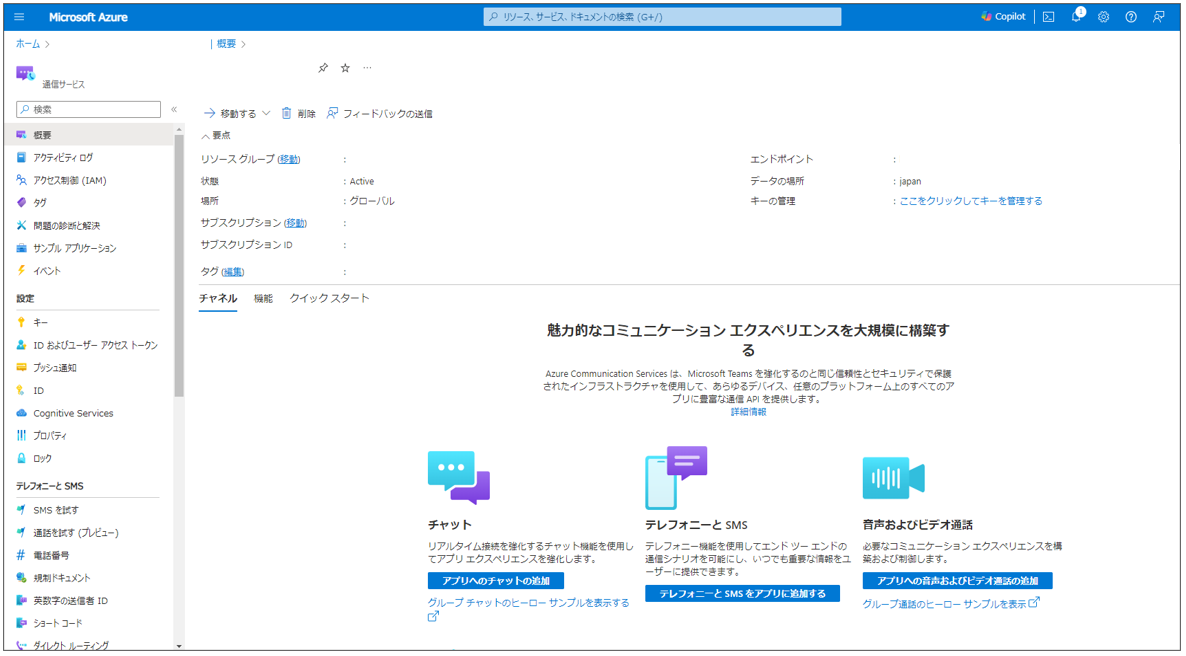Click the 削除 trash icon
The image size is (1186, 656).
[x=287, y=113]
